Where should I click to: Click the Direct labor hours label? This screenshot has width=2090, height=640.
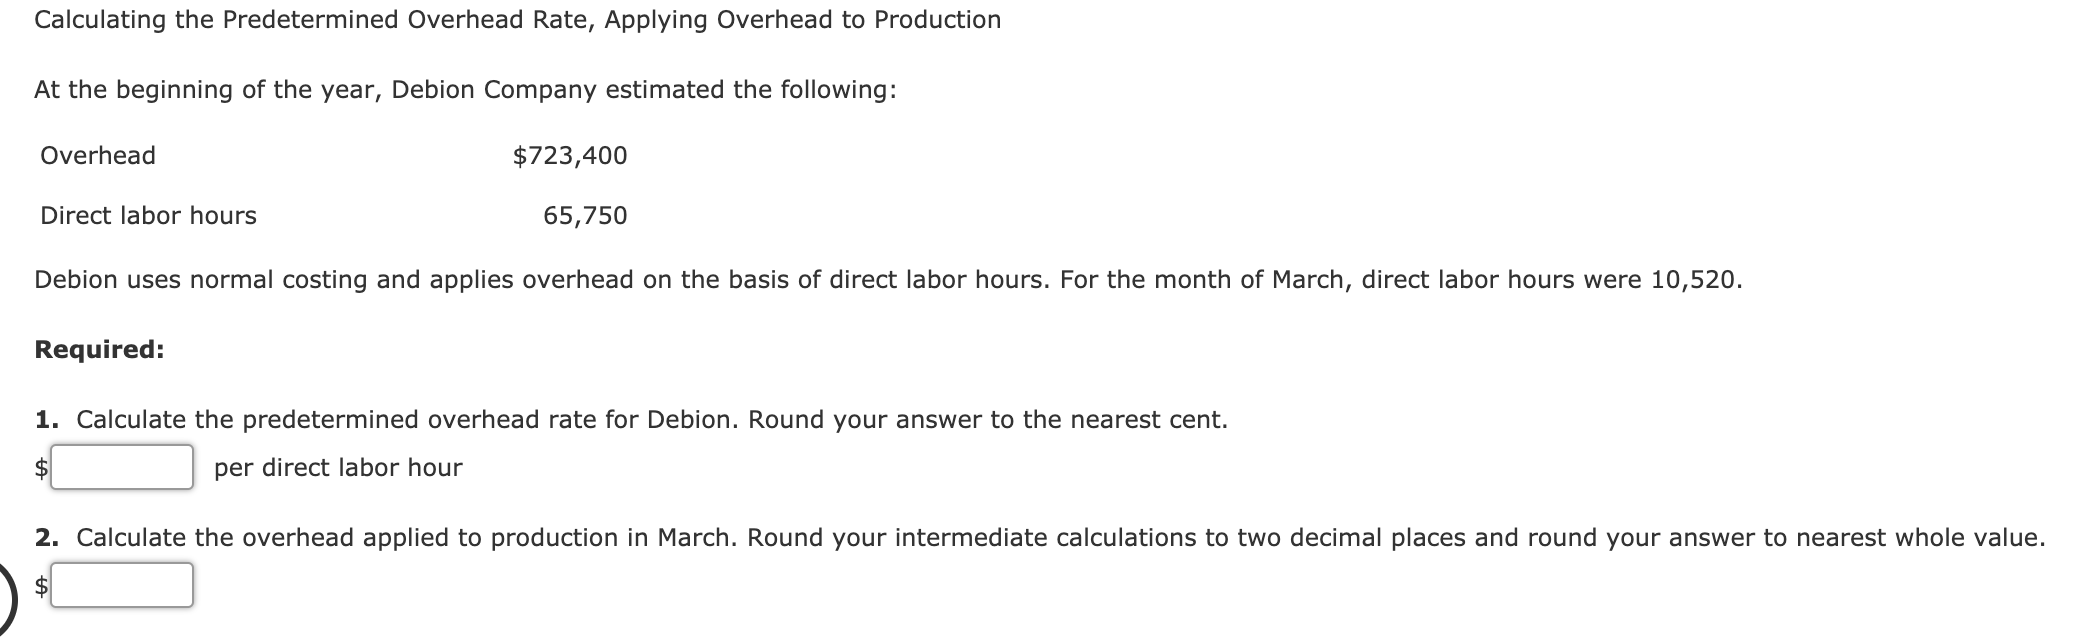coord(148,215)
